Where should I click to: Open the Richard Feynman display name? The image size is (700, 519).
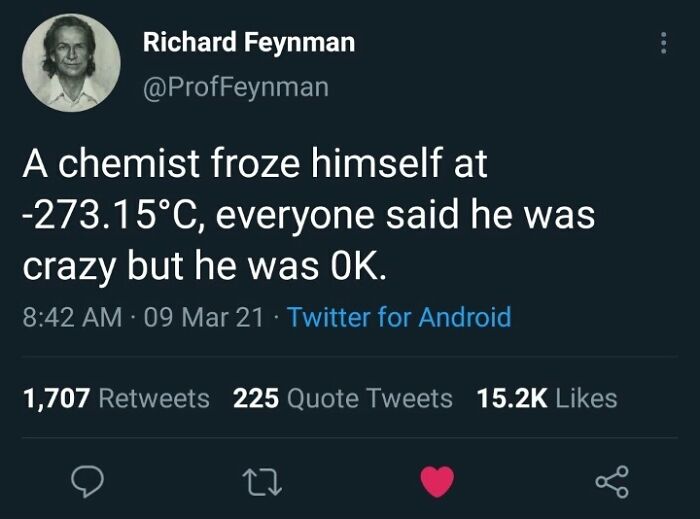[248, 42]
